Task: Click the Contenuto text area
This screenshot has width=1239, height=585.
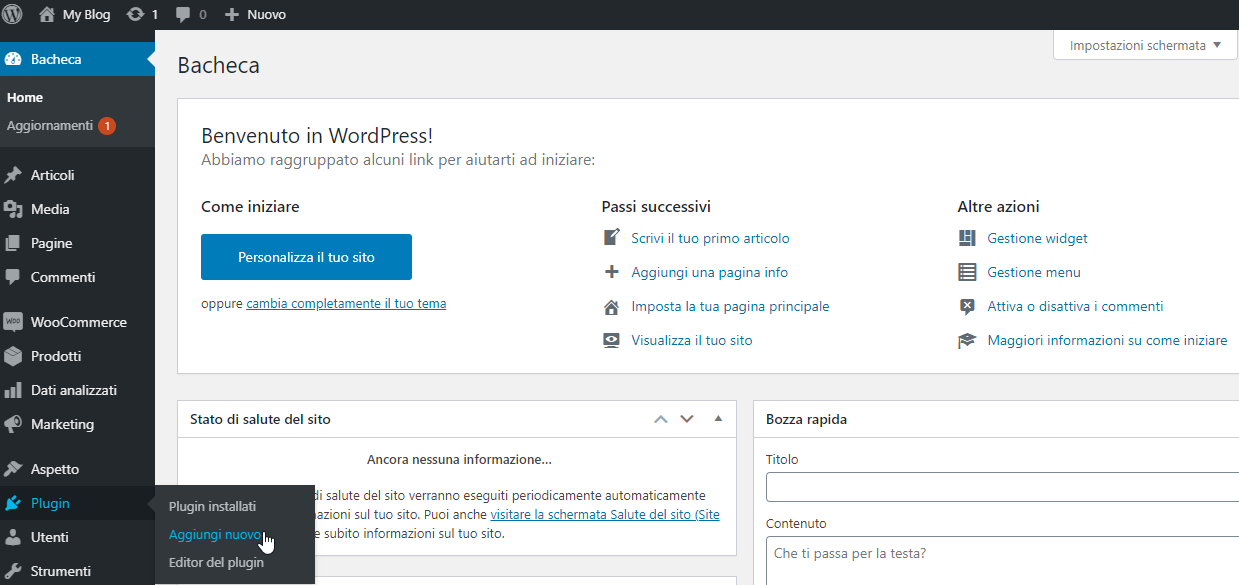Action: tap(1002, 561)
